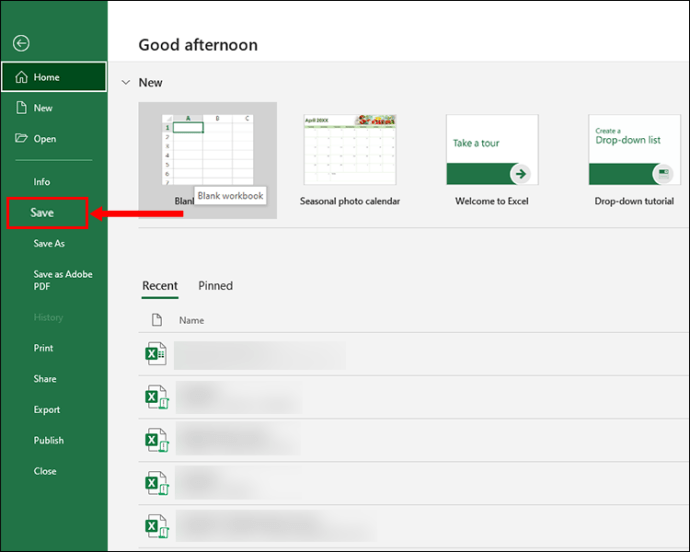
Task: Open the first recent Excel file icon
Action: coord(156,353)
